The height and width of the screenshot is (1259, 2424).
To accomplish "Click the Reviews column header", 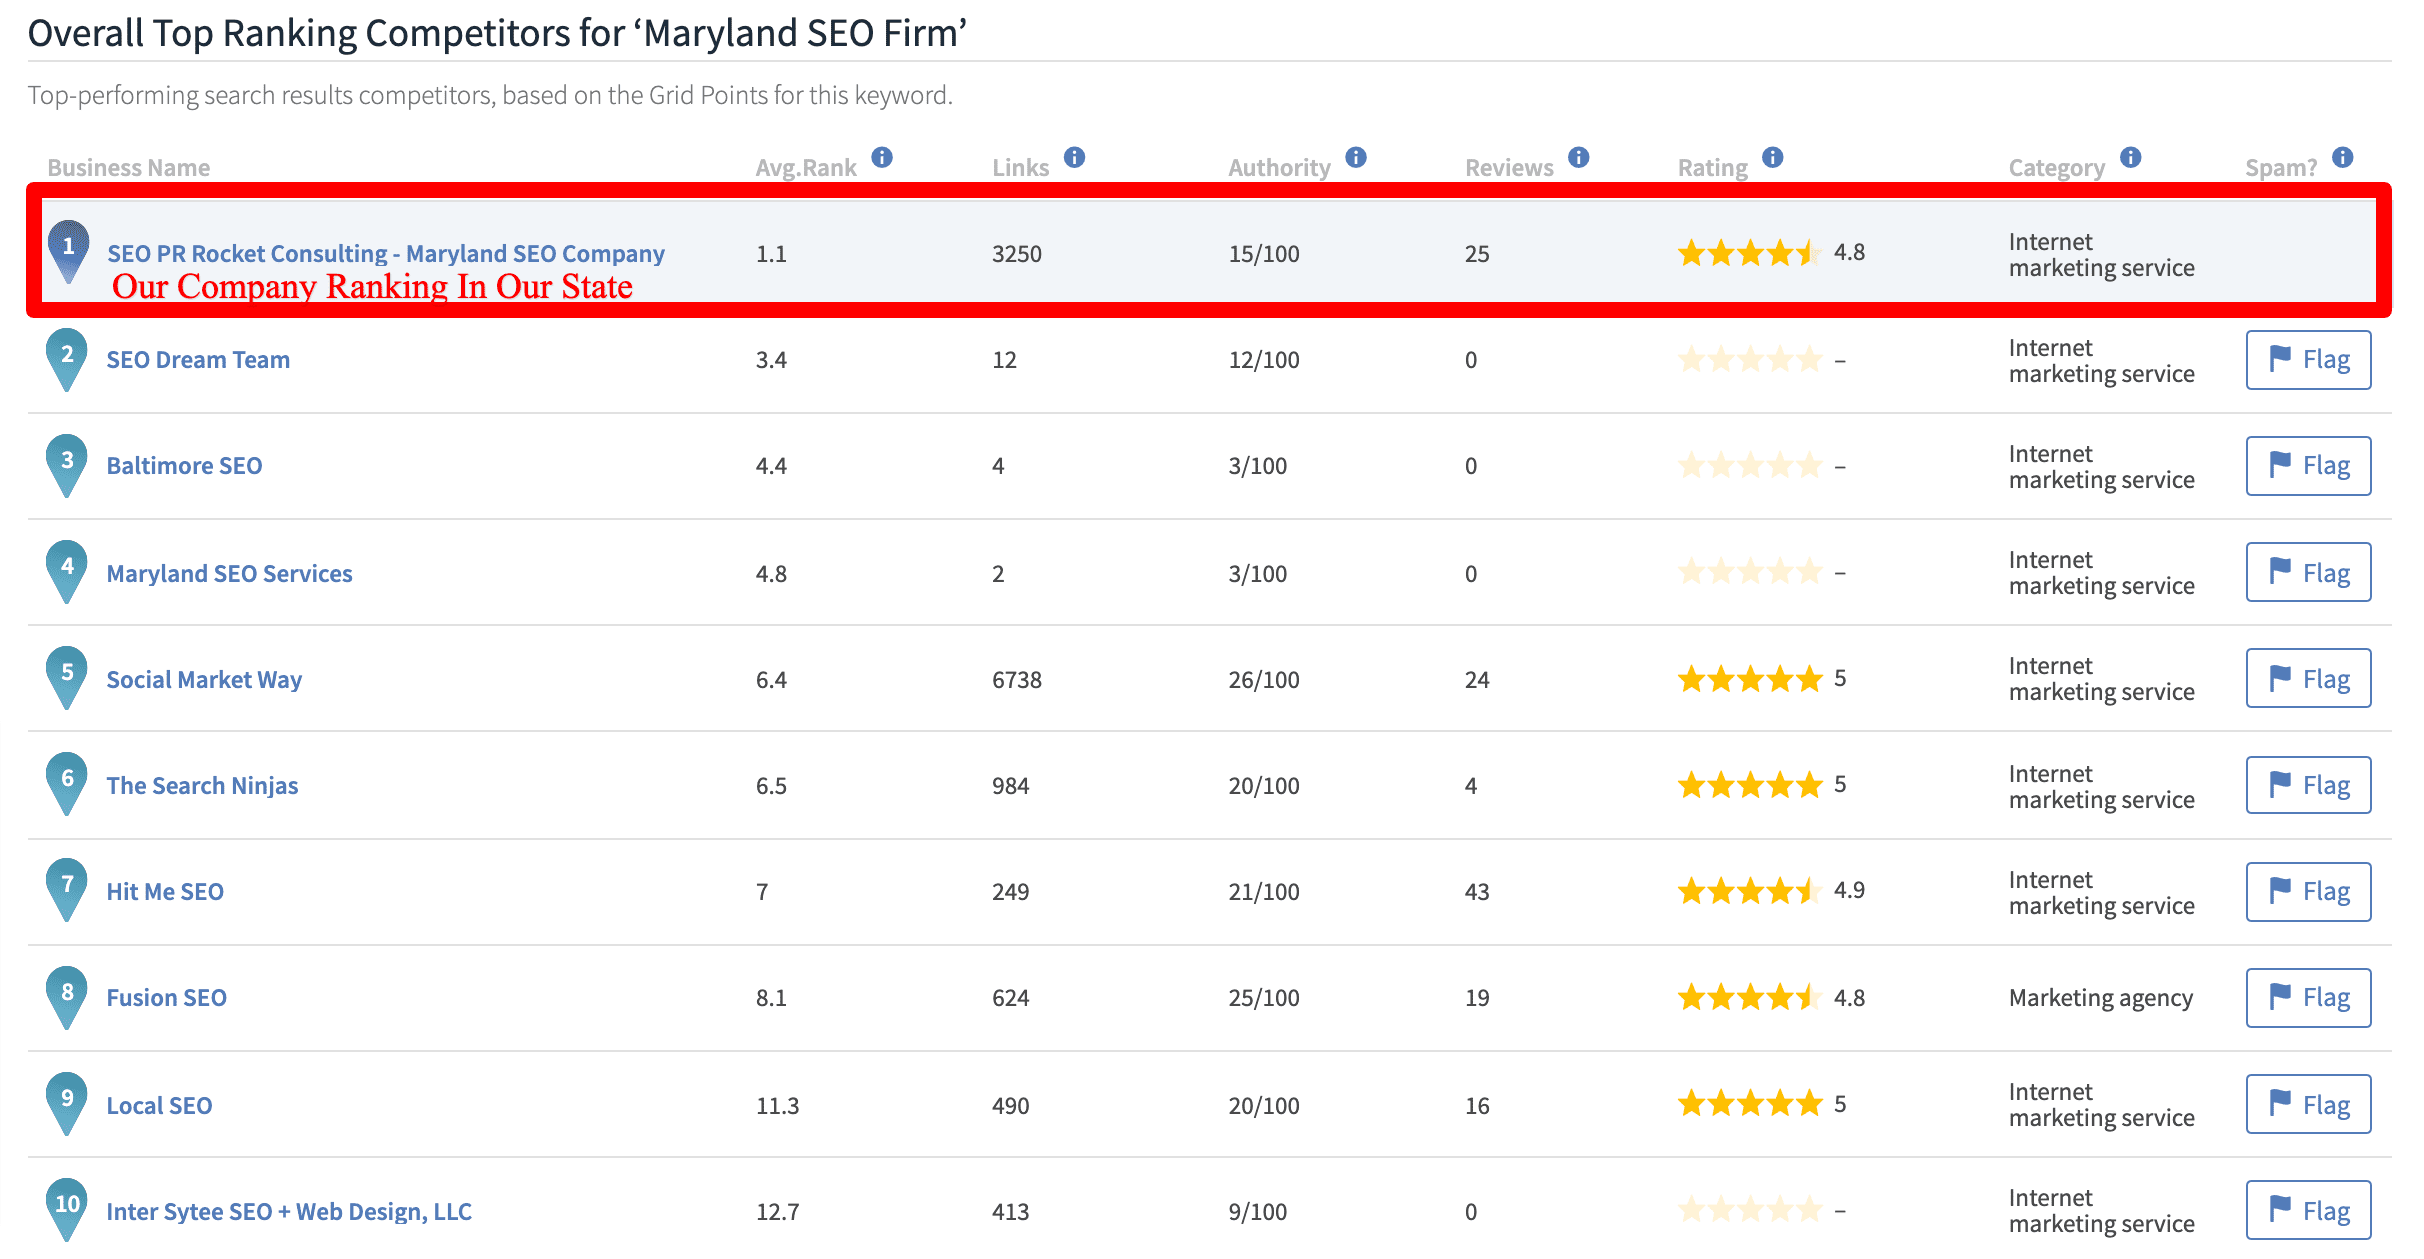I will pyautogui.click(x=1509, y=168).
